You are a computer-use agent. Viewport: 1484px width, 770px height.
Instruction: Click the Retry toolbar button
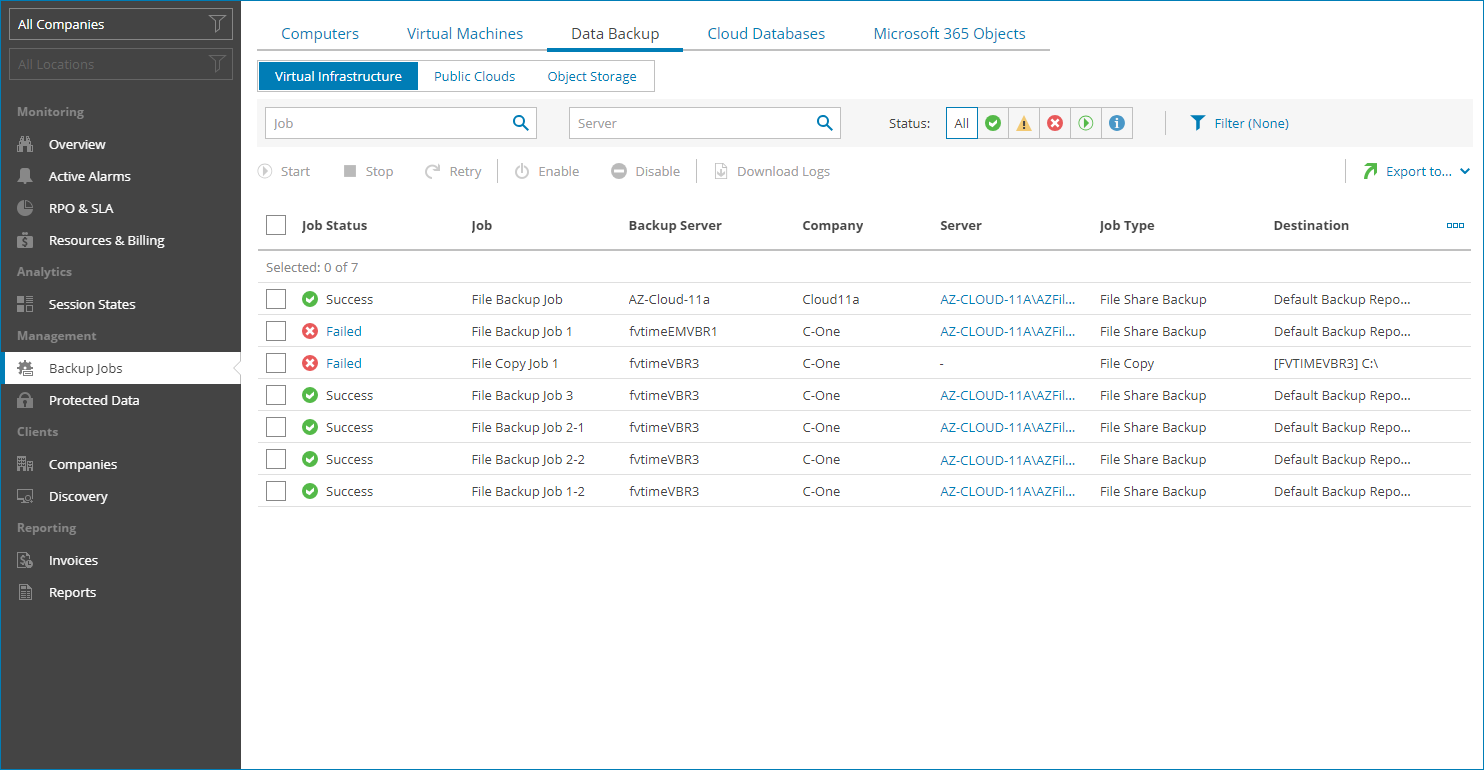click(x=453, y=171)
